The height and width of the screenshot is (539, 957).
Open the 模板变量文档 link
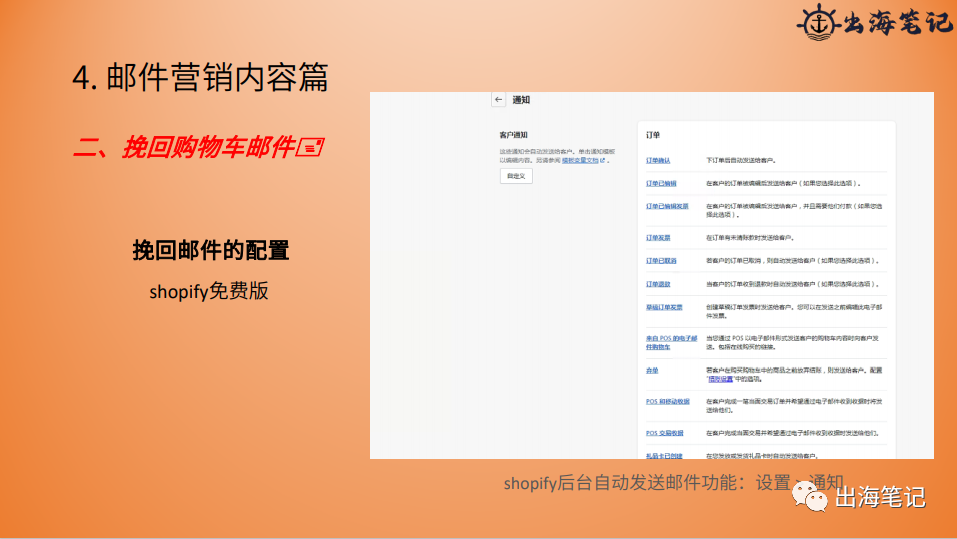coord(580,161)
